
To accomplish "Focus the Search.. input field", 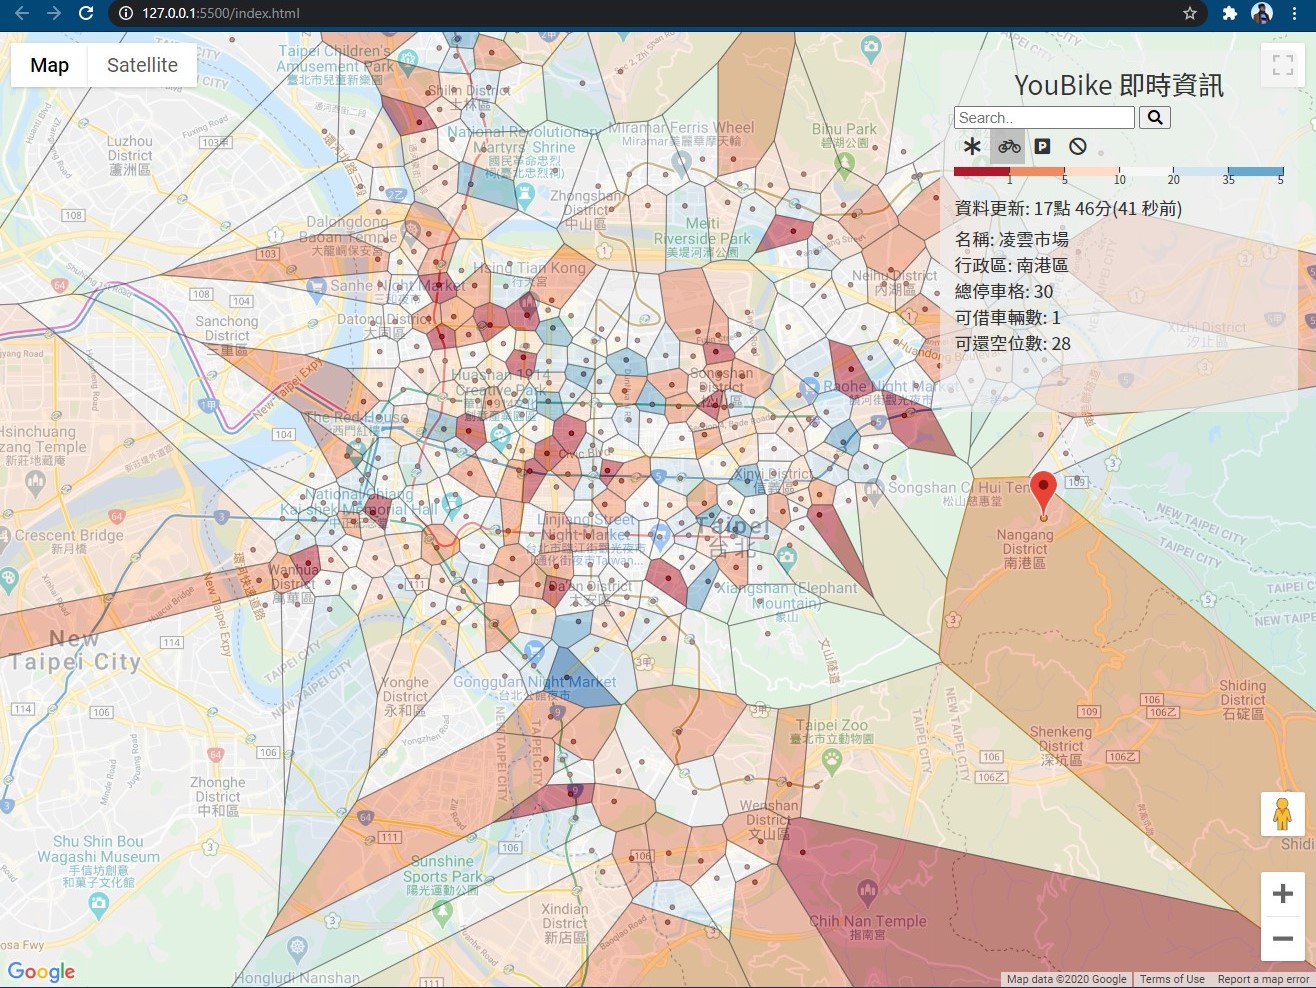I will click(x=1044, y=118).
